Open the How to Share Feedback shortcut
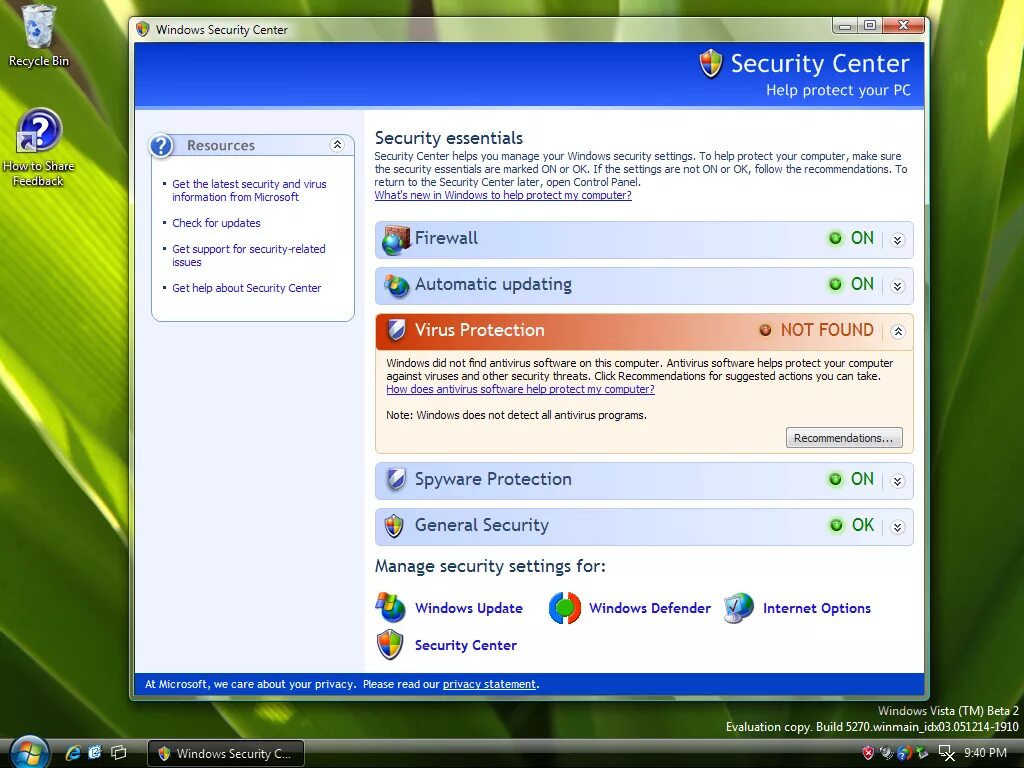The height and width of the screenshot is (768, 1024). click(39, 148)
